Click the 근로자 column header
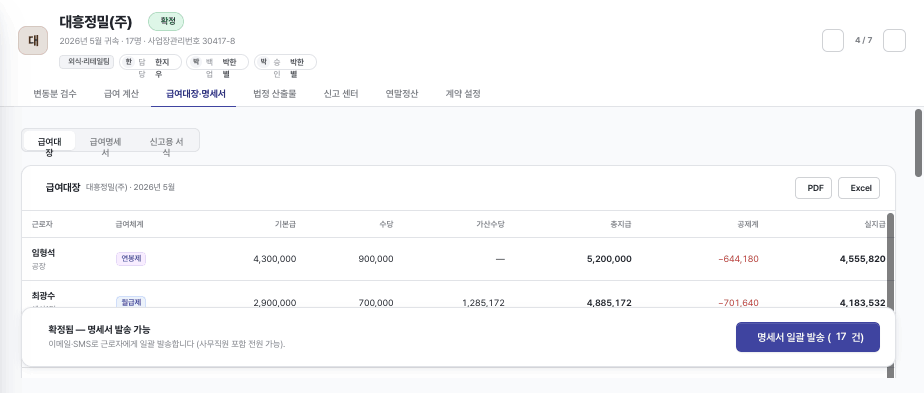924x393 pixels. point(42,224)
